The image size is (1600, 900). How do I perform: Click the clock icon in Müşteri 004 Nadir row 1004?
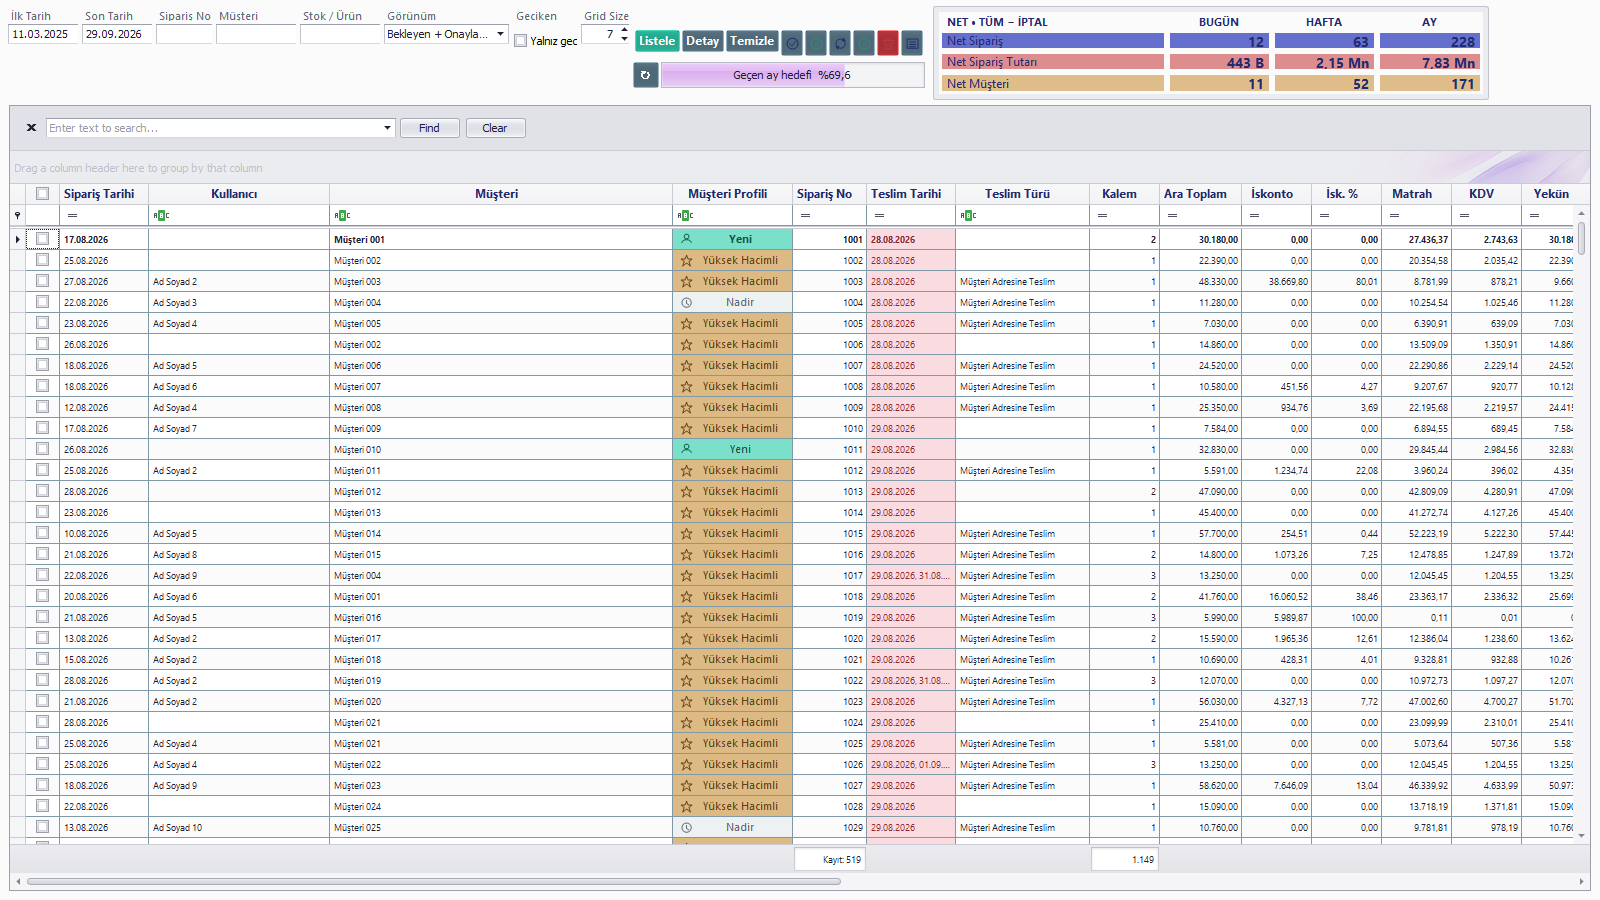[x=686, y=302]
